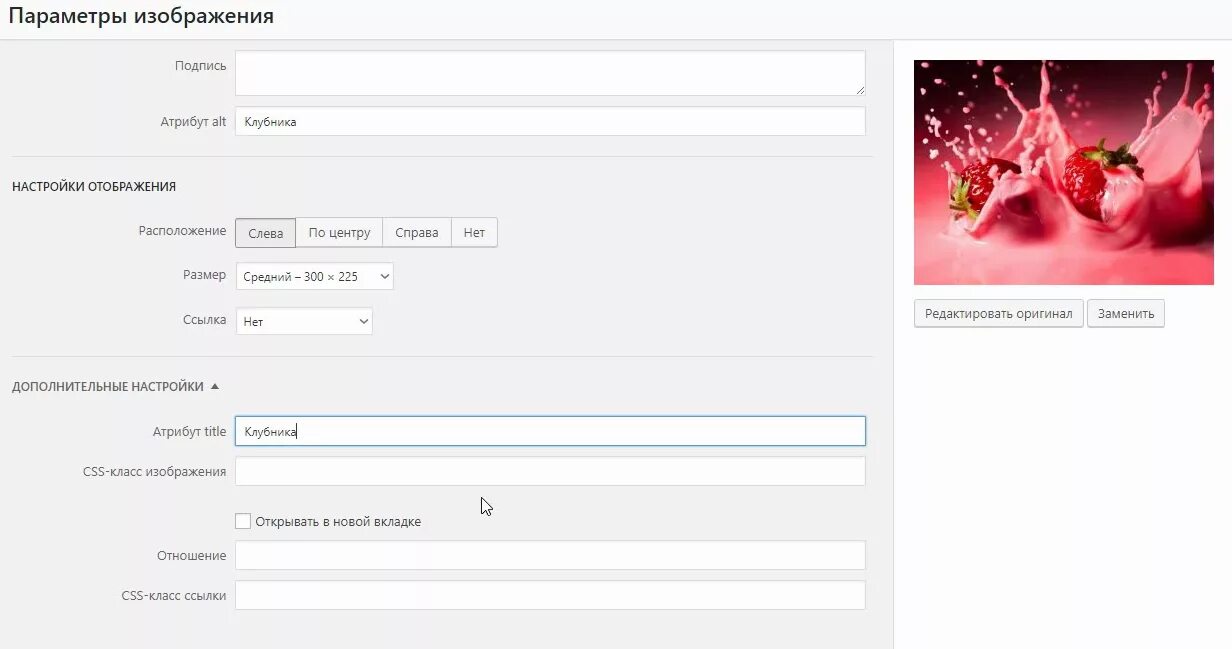The height and width of the screenshot is (649, 1232).
Task: Click the Открывать в новой вкладке label
Action: 338,521
